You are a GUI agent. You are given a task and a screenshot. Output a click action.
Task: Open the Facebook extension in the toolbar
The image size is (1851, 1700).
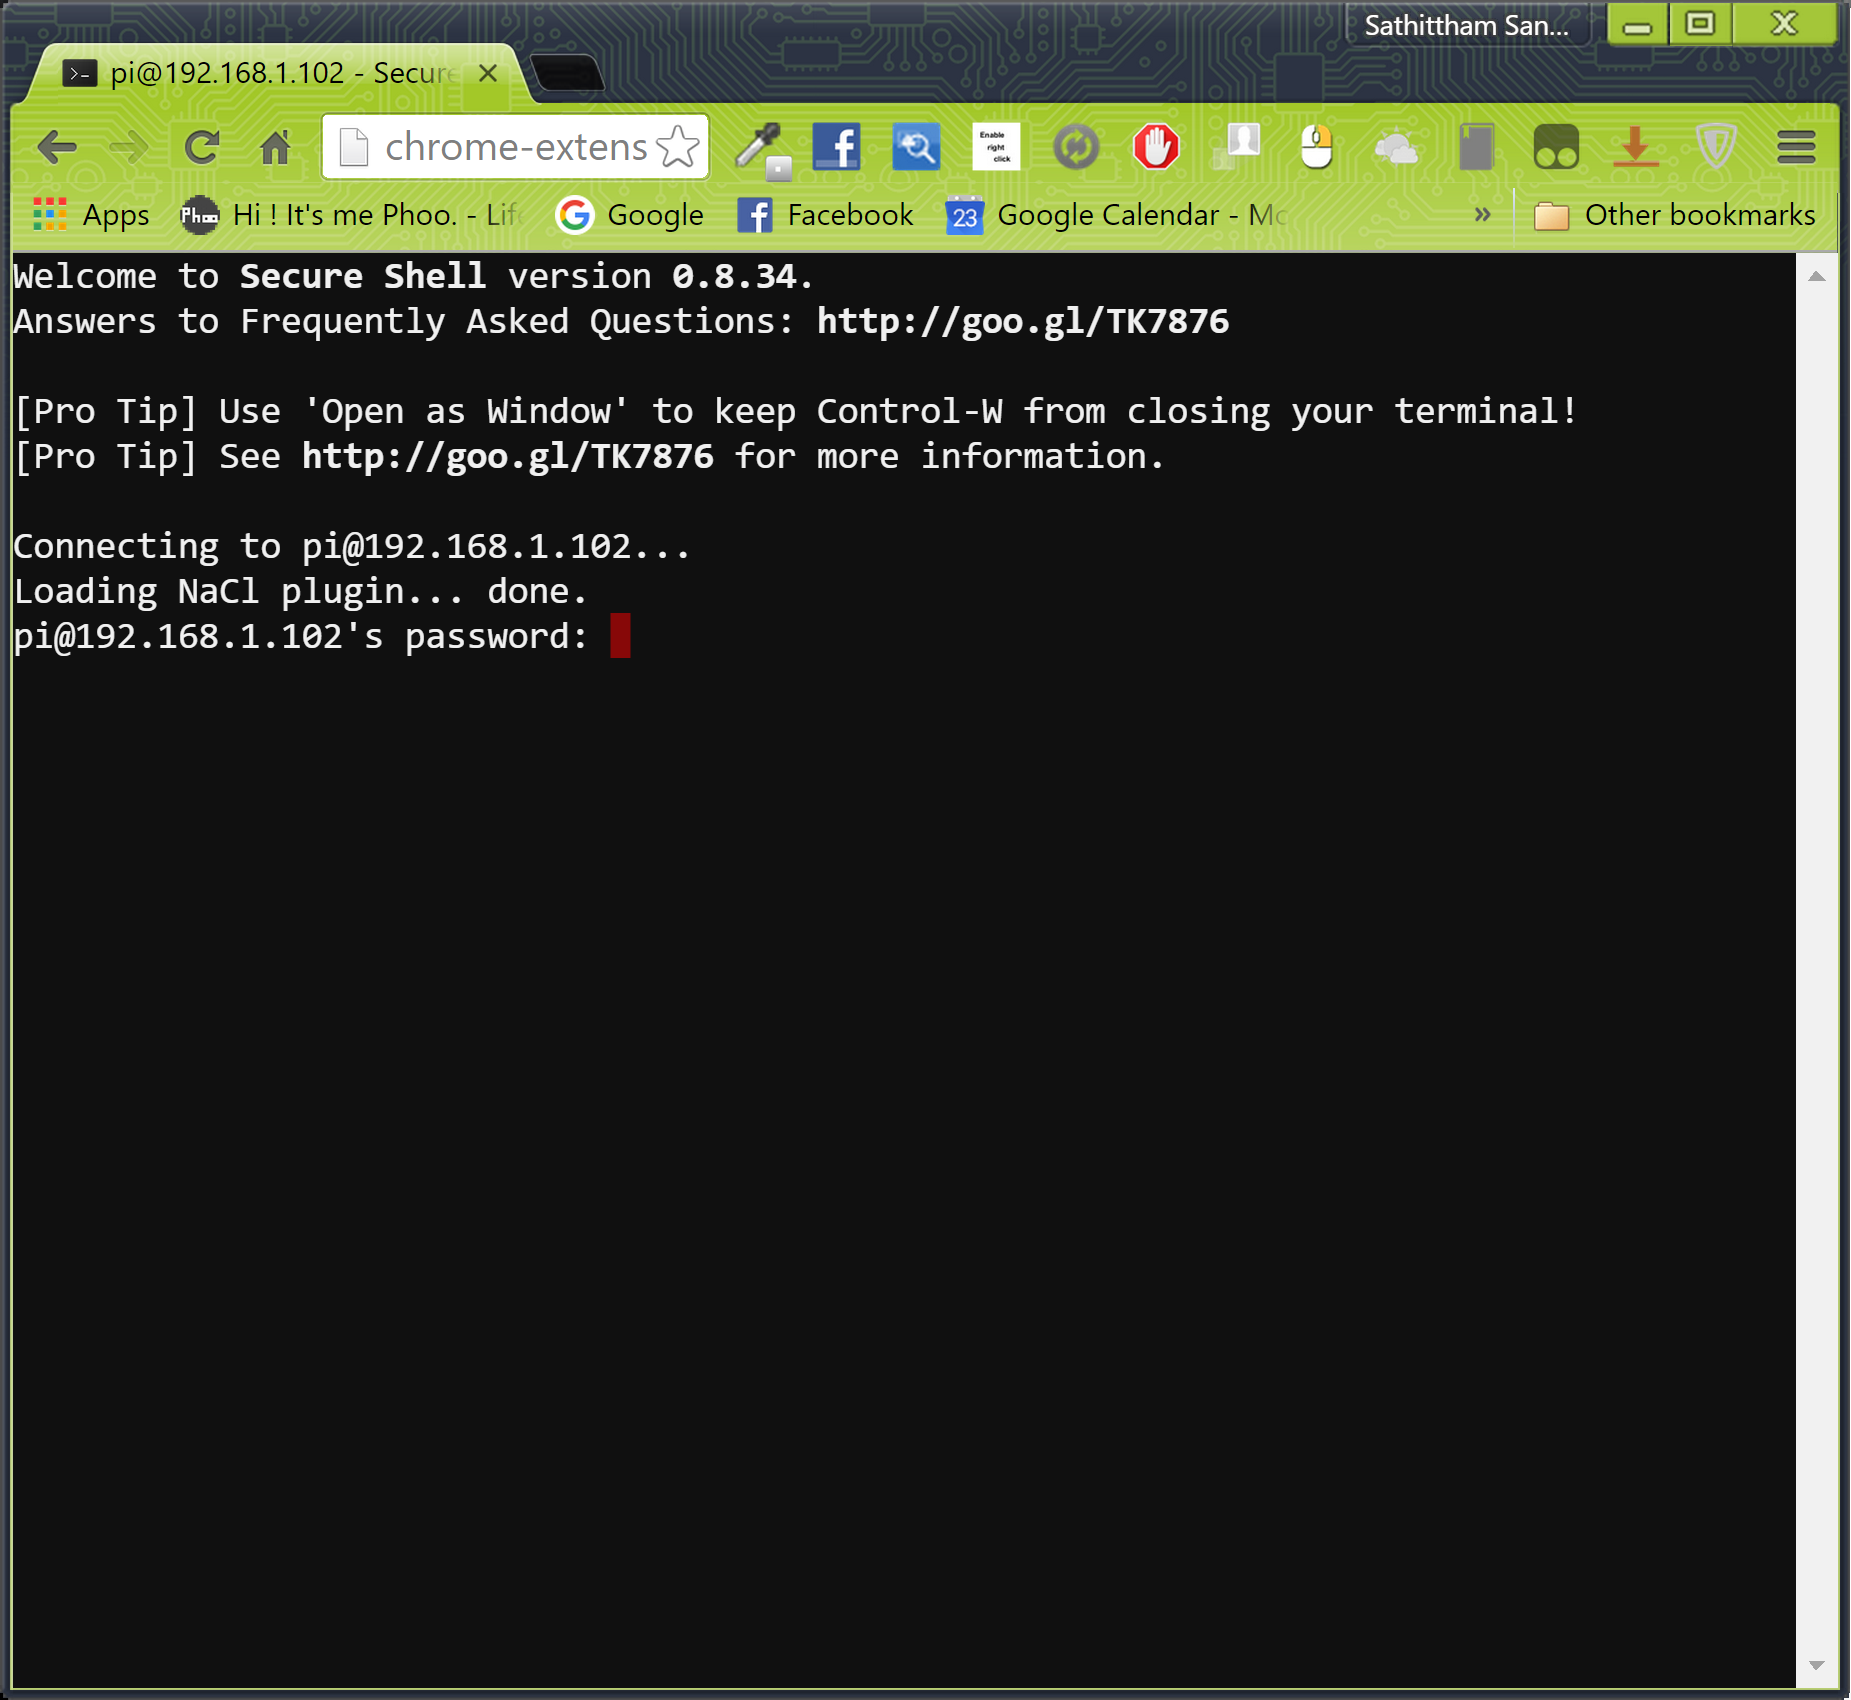click(836, 146)
